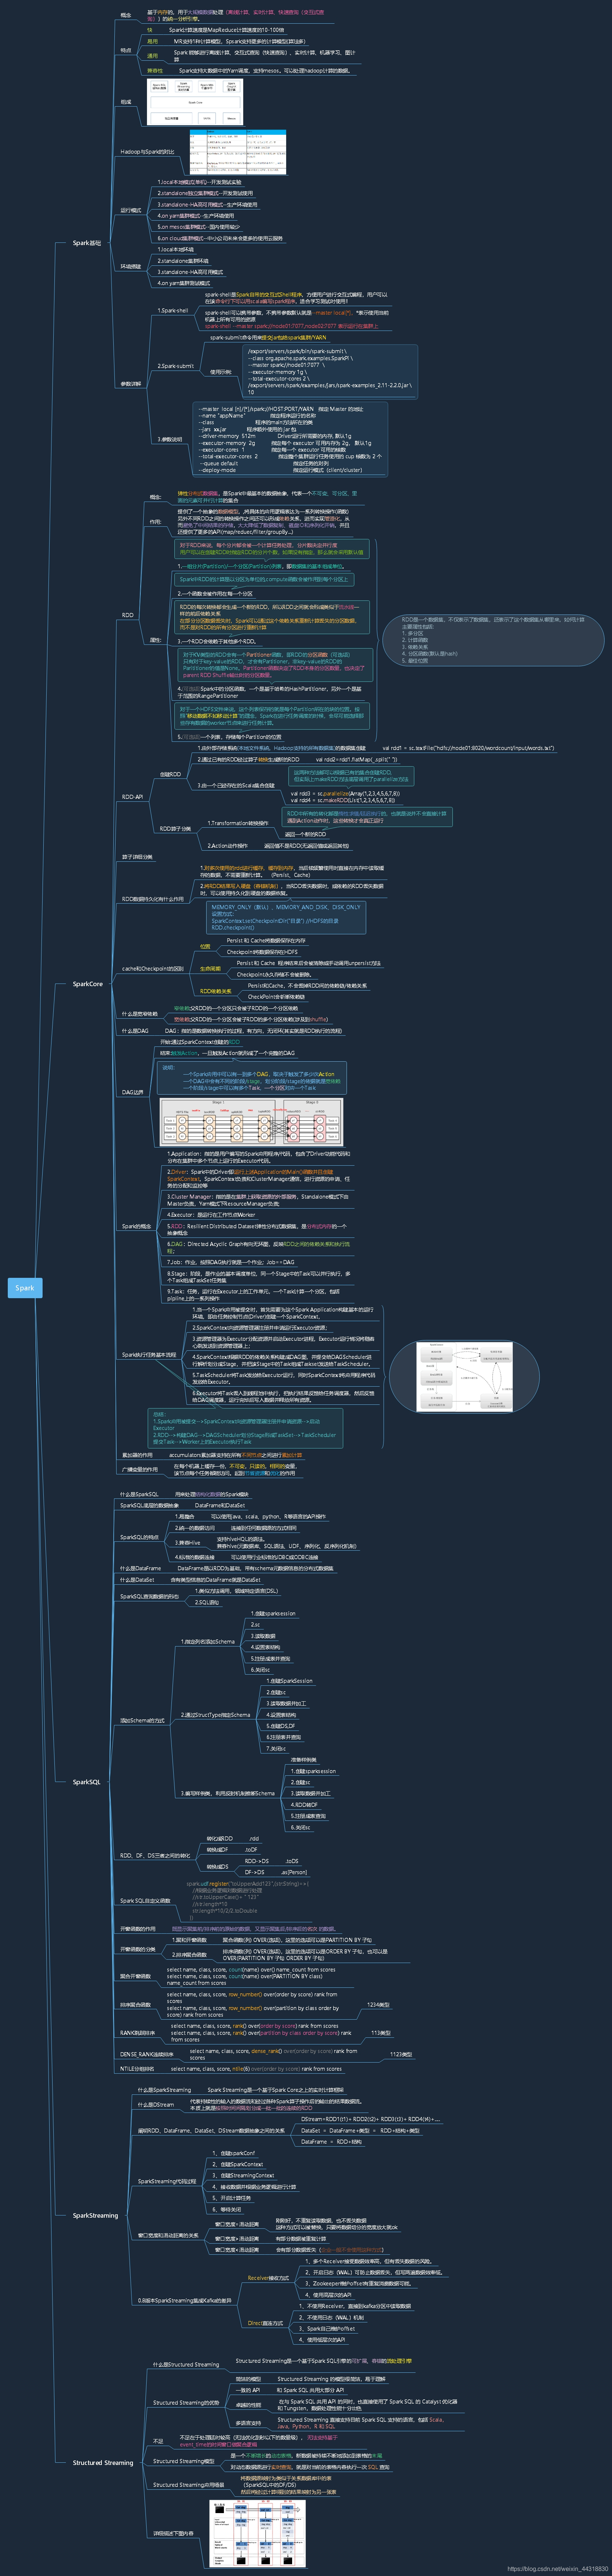Screen dimensions: 612x2576
Task: Select the RDD算子分类 node
Action: coord(175,829)
